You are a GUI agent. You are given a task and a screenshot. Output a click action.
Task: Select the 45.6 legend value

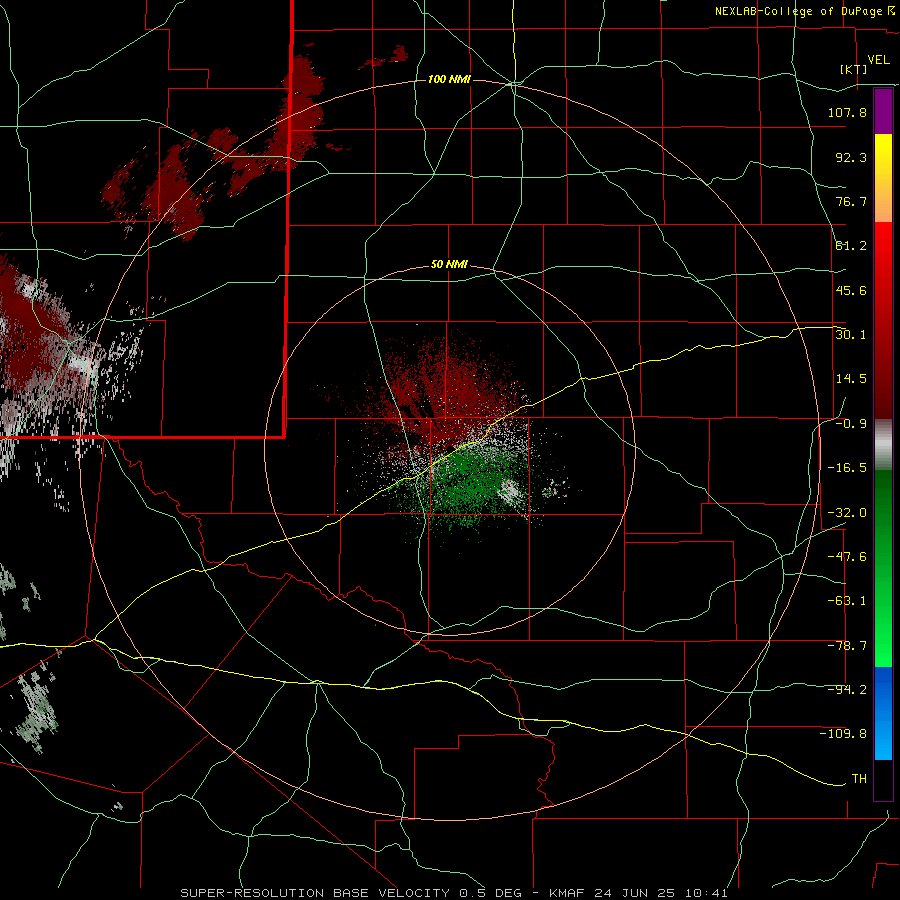(x=851, y=290)
